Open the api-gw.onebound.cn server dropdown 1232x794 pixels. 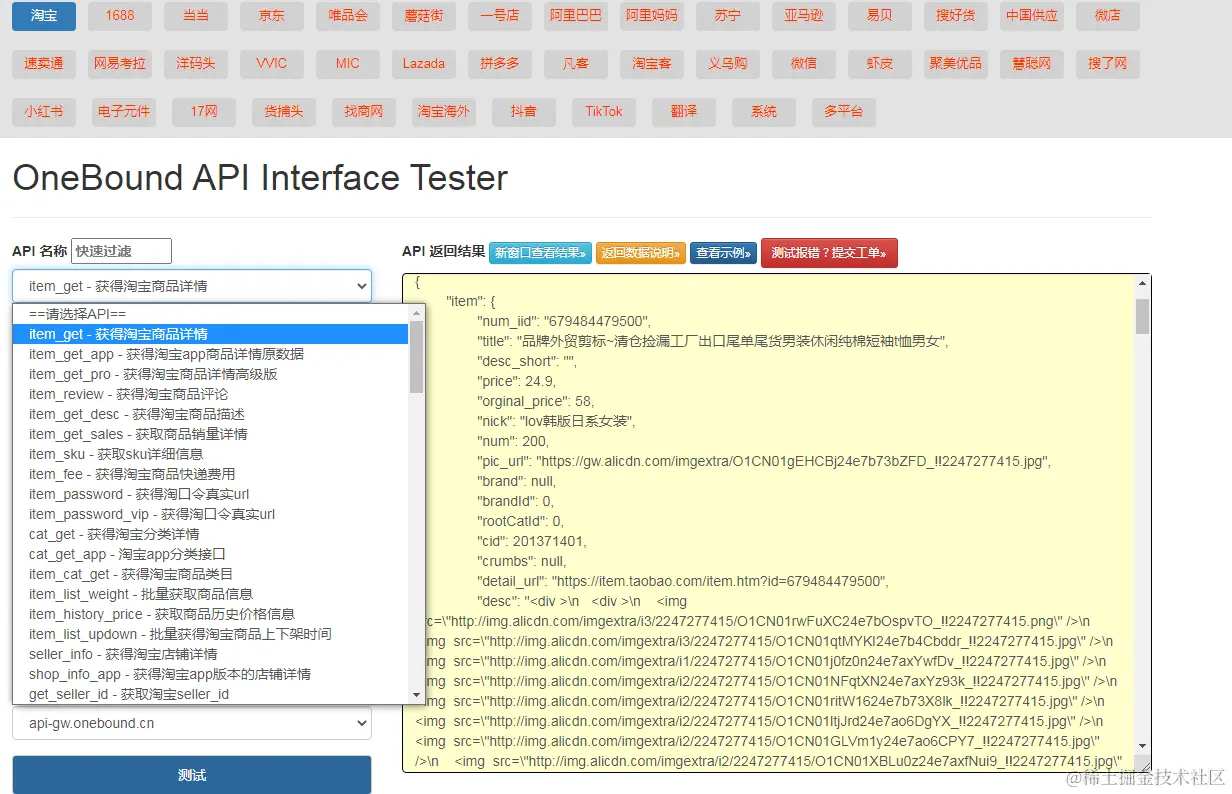192,723
